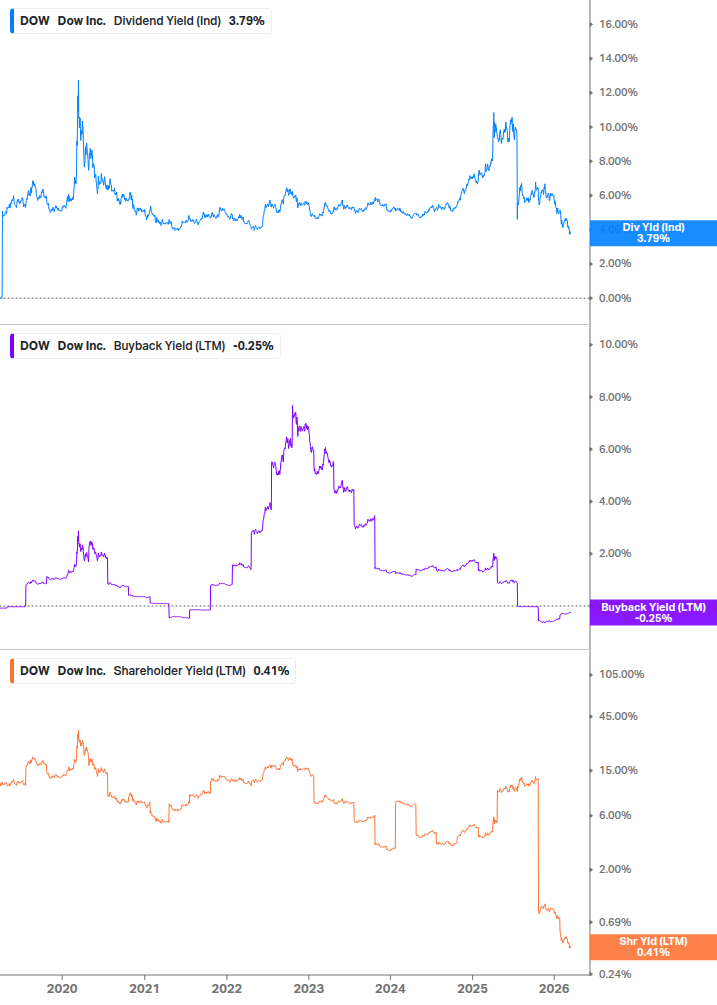This screenshot has height=1005, width=717.
Task: Click the 12.00% tick on the dividend axis
Action: 618,92
